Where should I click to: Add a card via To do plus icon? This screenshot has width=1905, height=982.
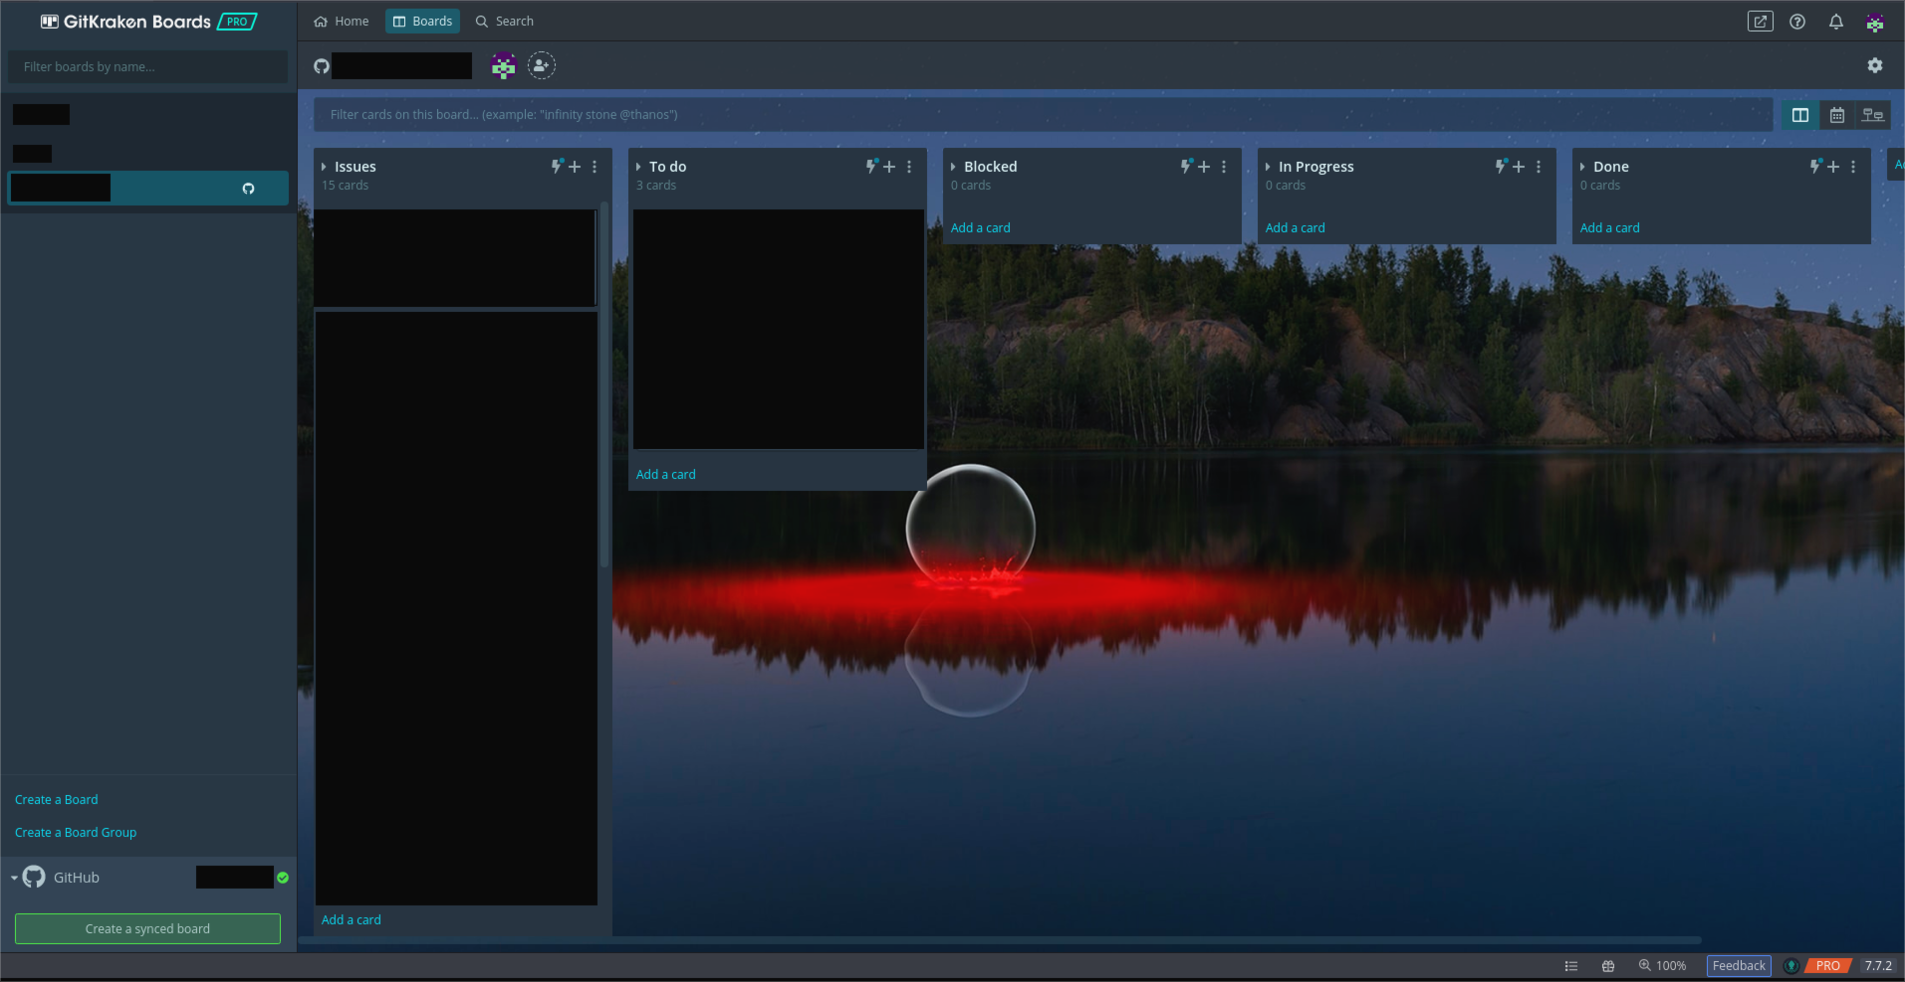coord(889,167)
